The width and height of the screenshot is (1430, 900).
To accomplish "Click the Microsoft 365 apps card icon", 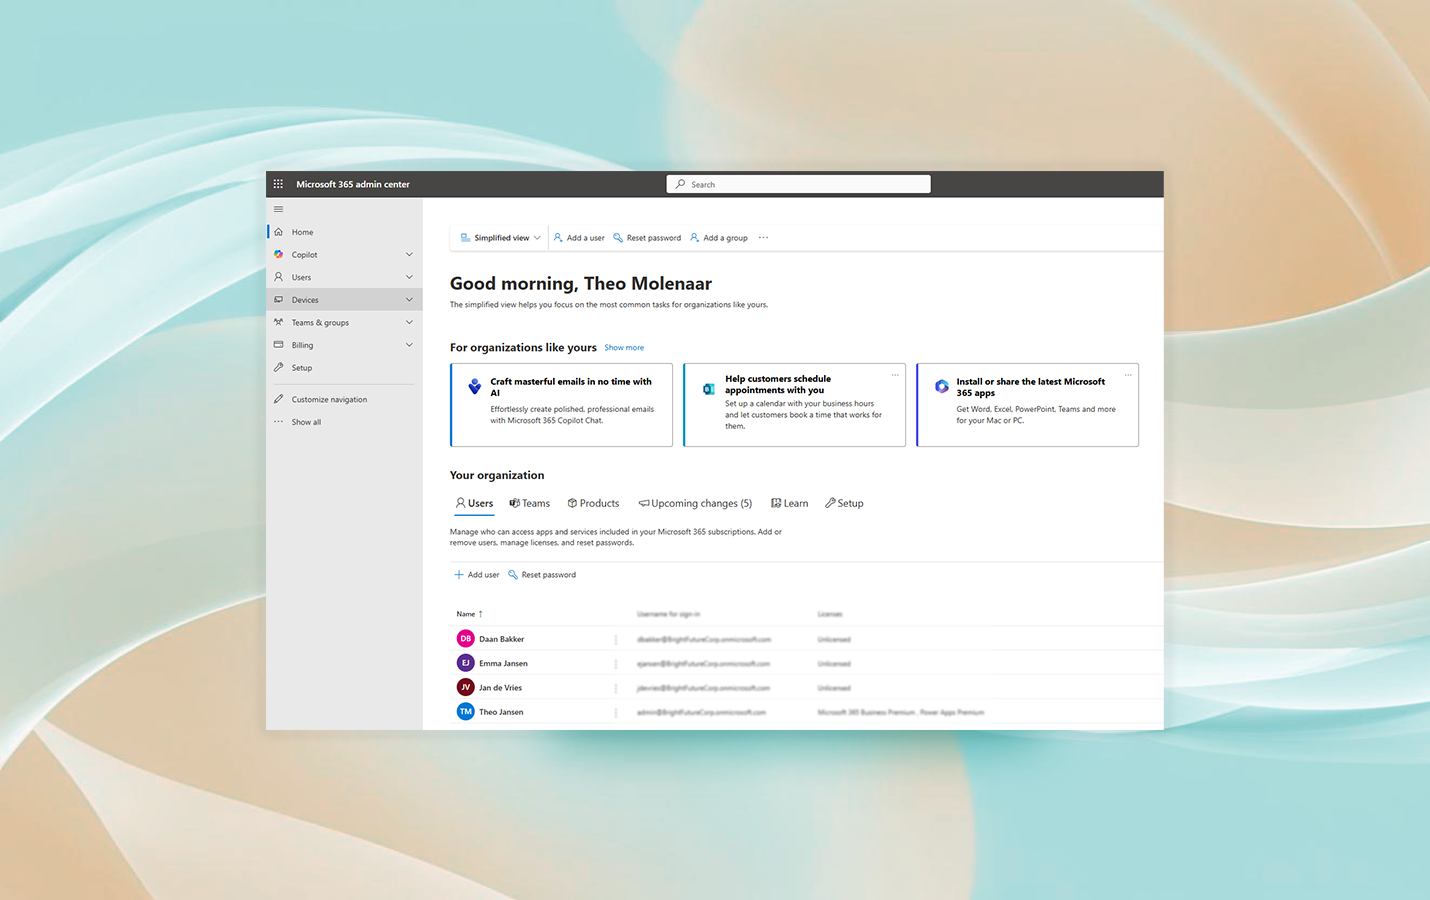I will tap(942, 386).
